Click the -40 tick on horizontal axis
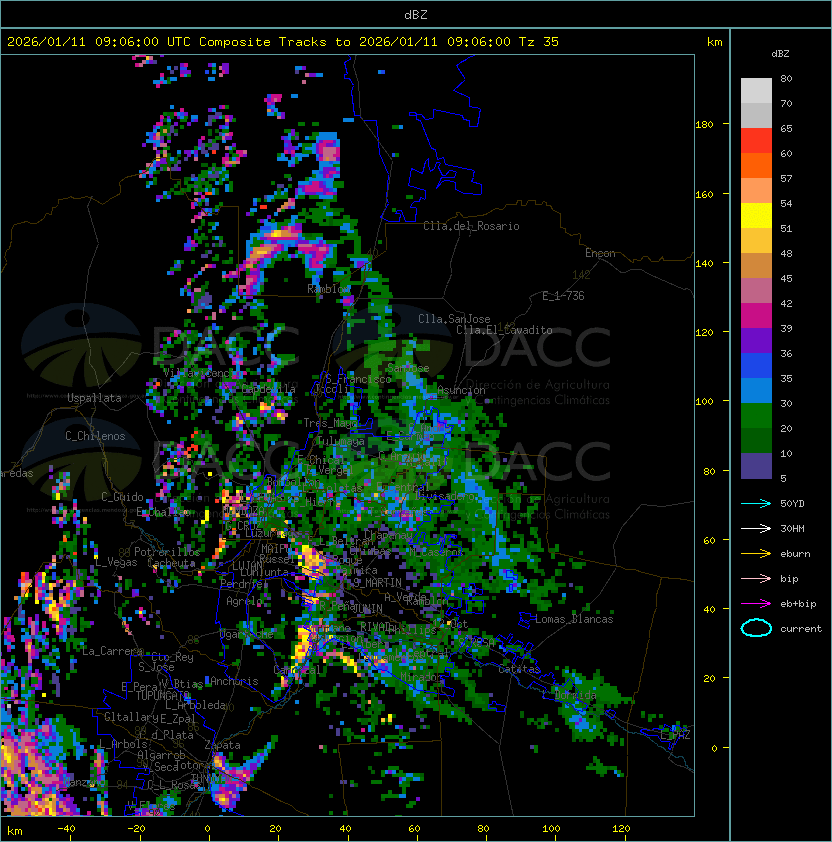This screenshot has height=842, width=832. coord(66,829)
